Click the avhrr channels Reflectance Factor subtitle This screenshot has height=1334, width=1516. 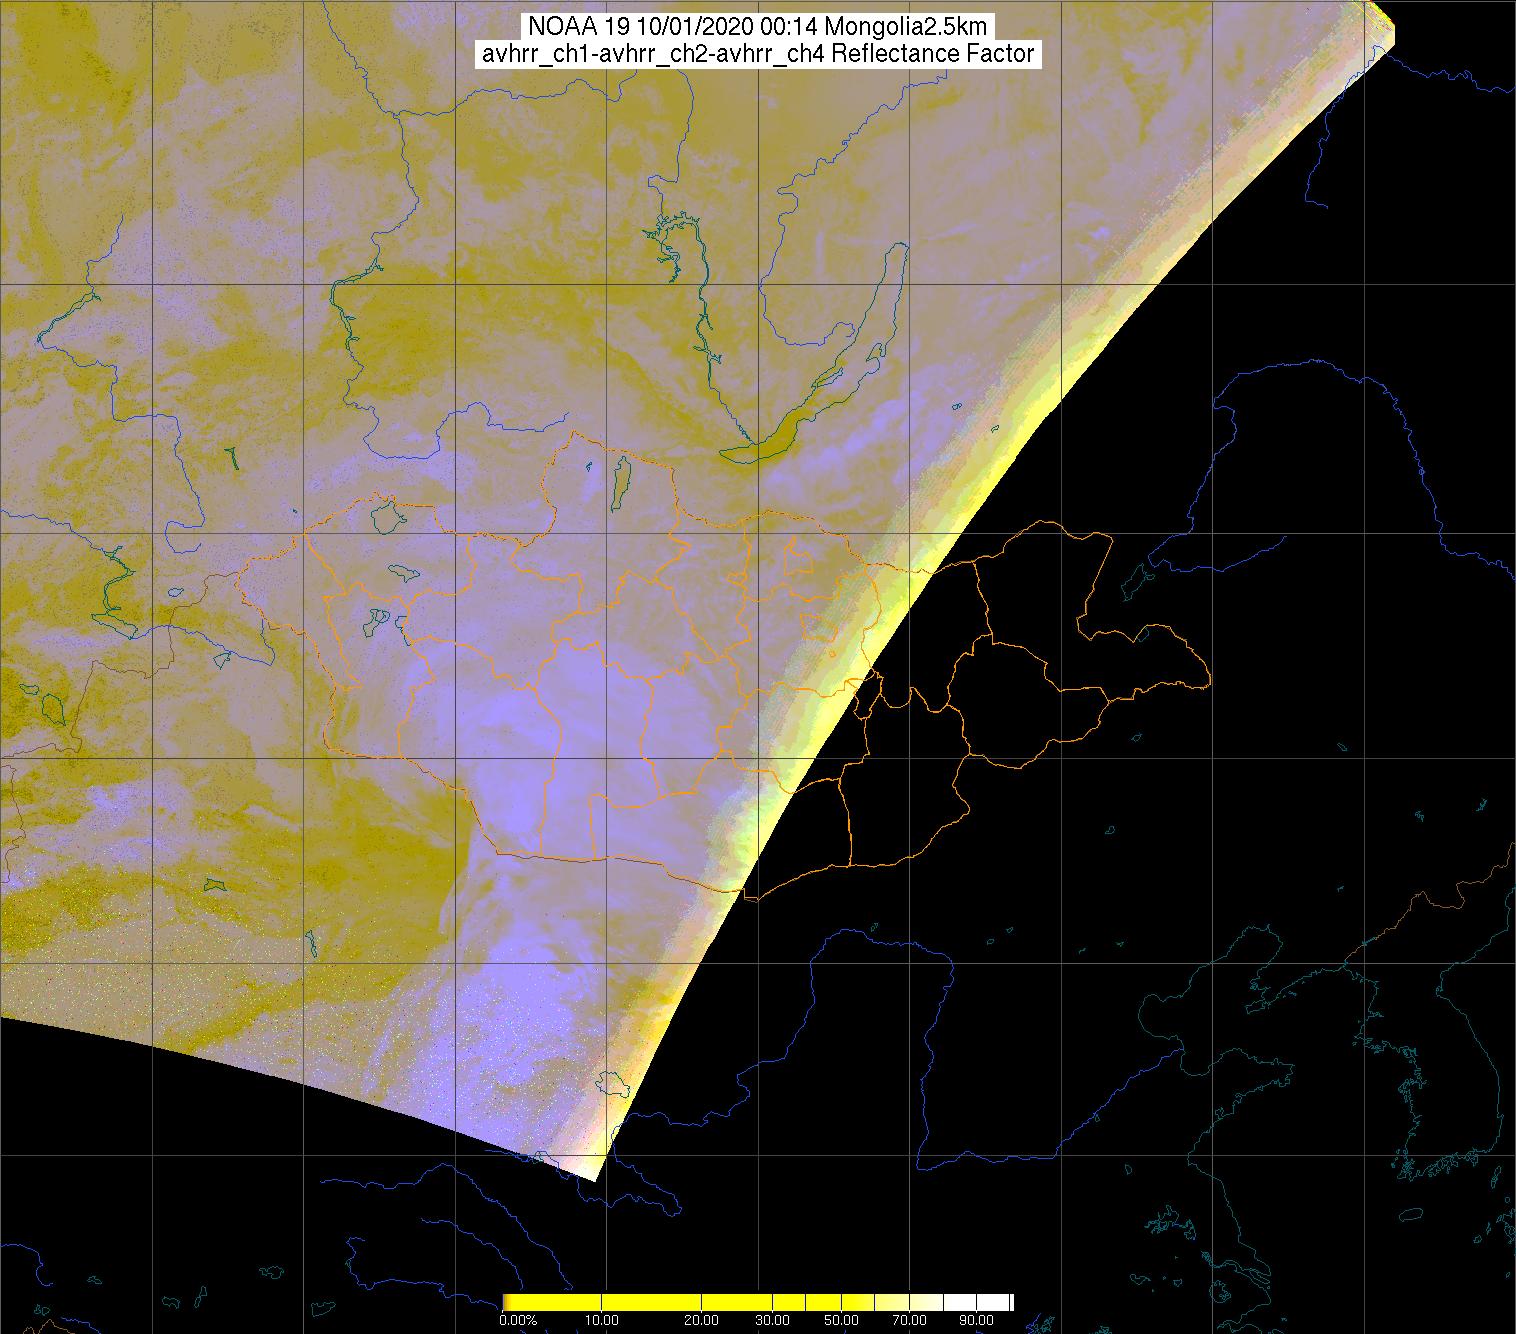tap(758, 54)
